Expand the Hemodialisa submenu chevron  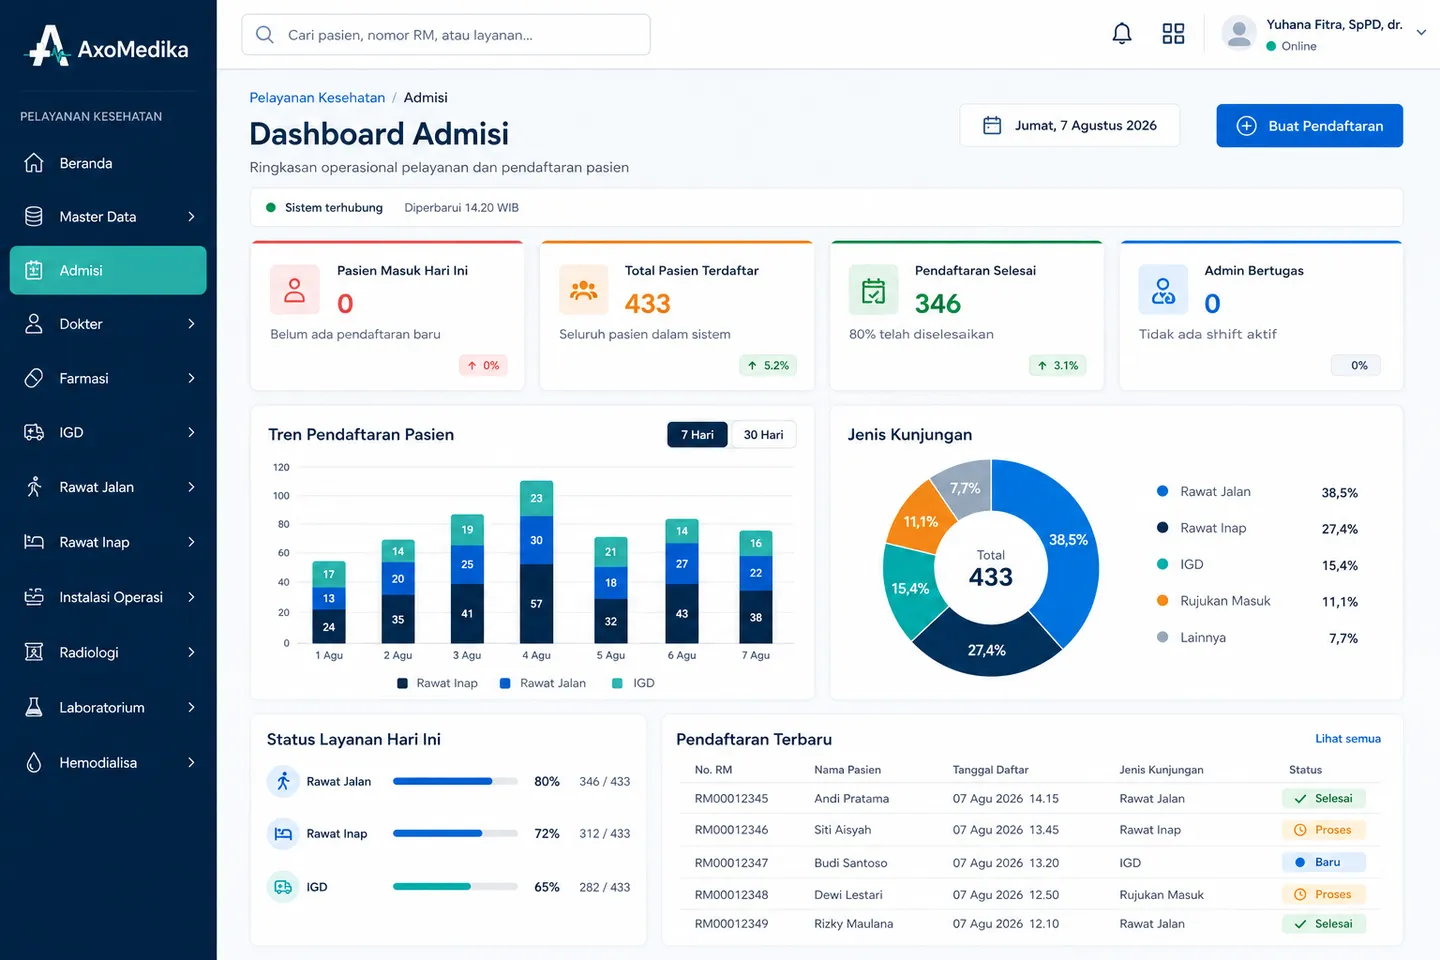191,763
